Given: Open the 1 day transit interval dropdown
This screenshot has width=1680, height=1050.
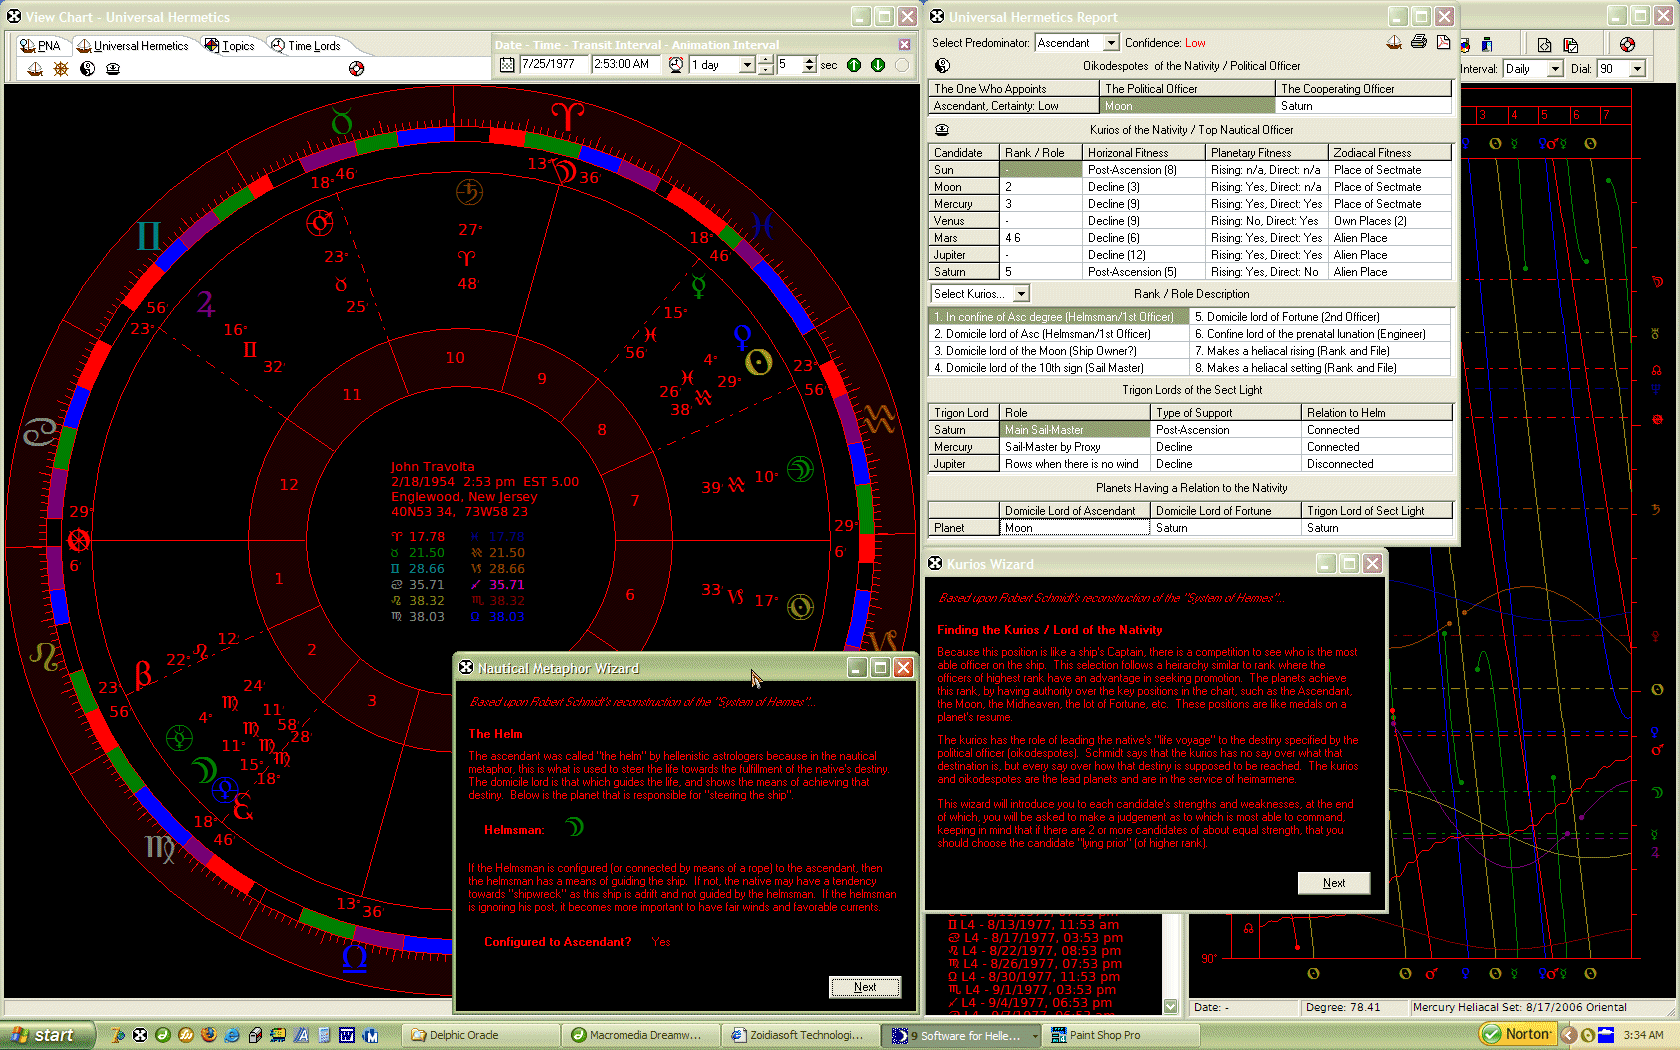Looking at the screenshot, I should pos(746,64).
